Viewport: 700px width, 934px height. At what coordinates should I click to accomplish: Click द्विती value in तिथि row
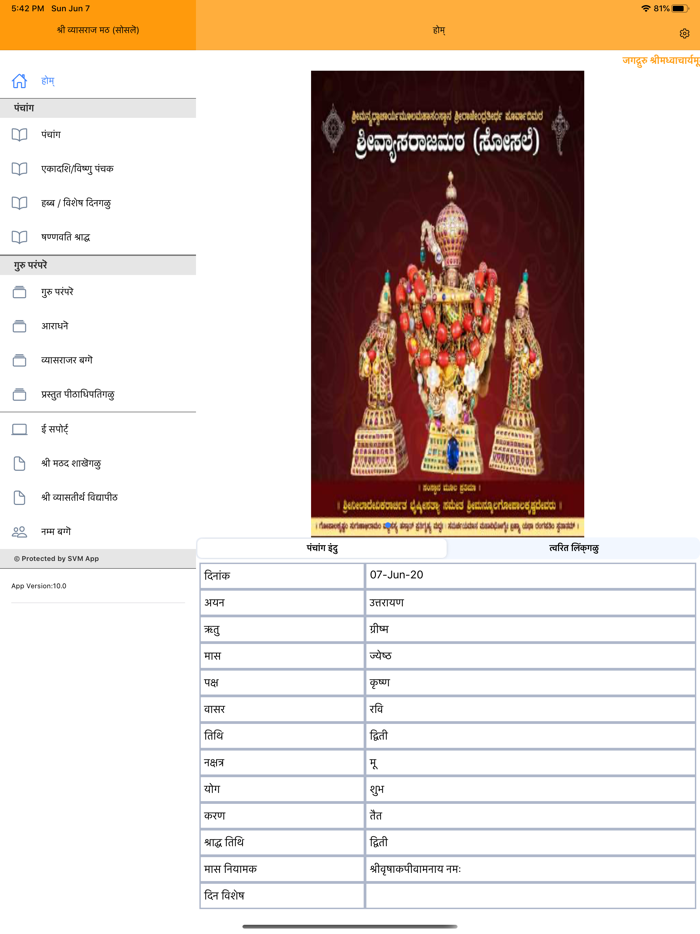click(x=379, y=736)
